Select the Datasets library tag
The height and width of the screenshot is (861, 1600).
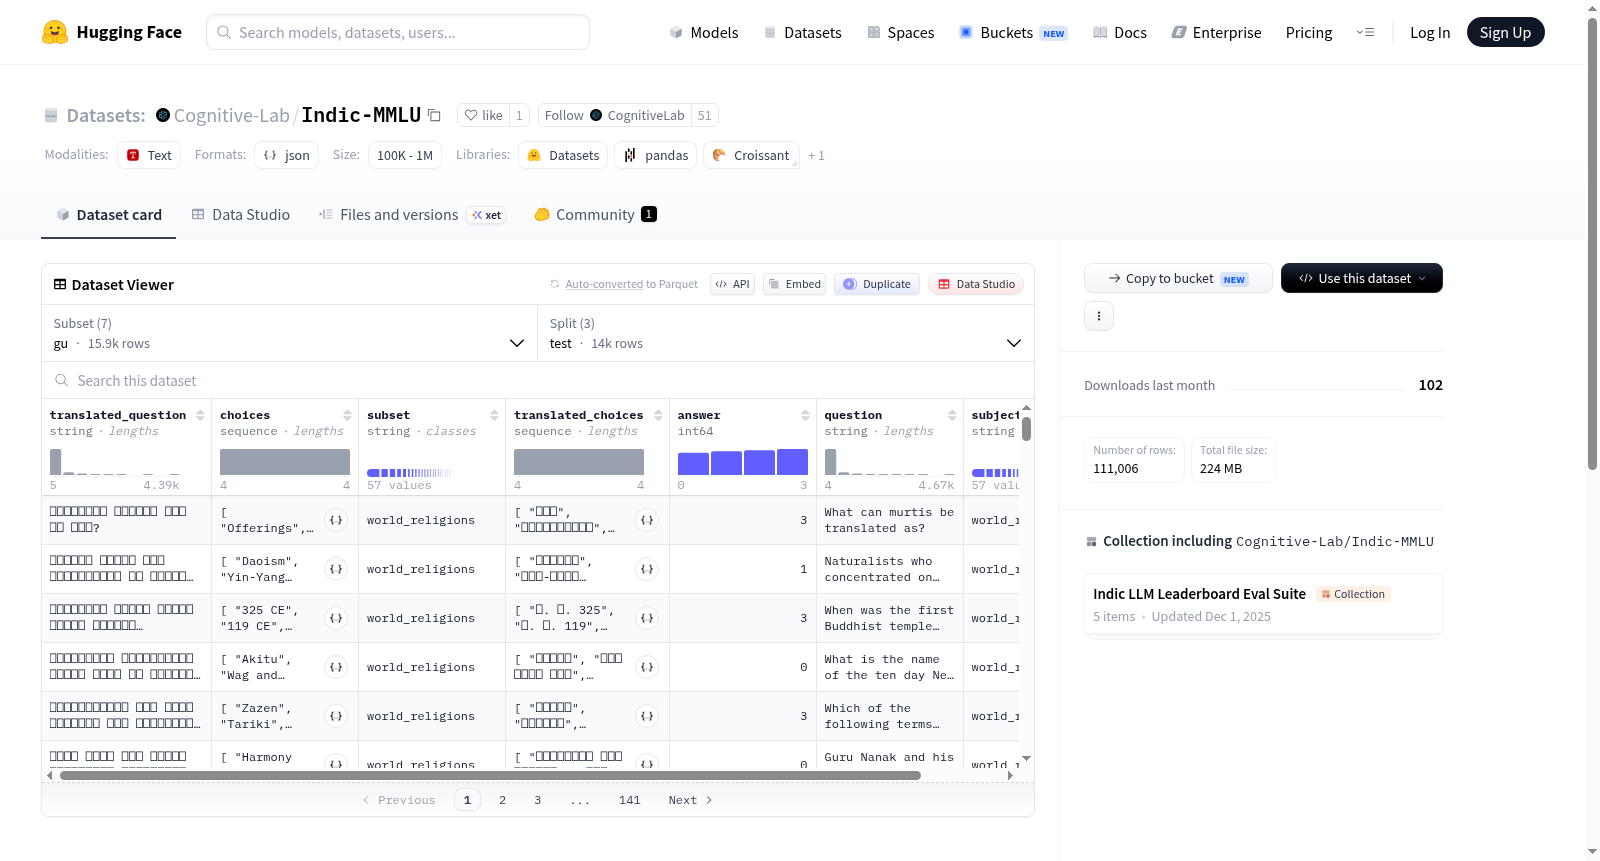(563, 155)
